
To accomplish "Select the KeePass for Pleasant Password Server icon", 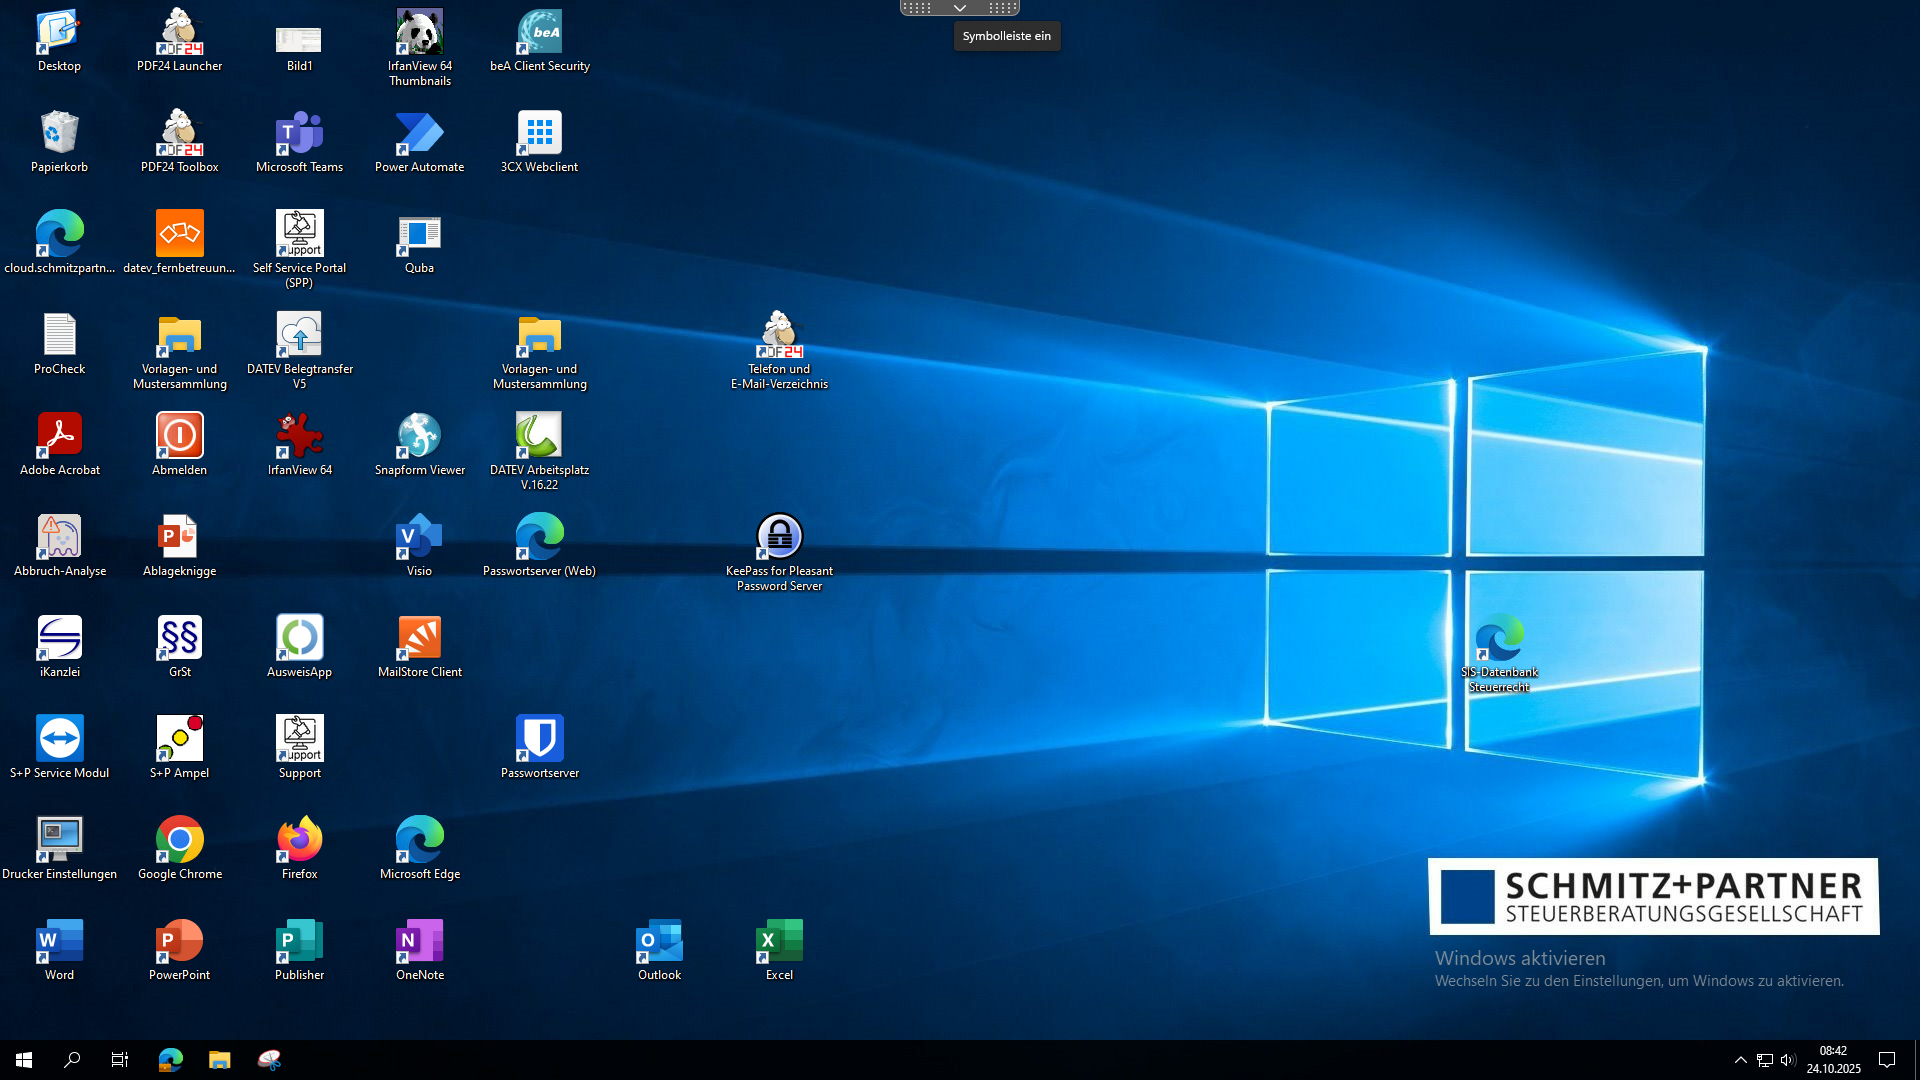I will click(x=779, y=537).
